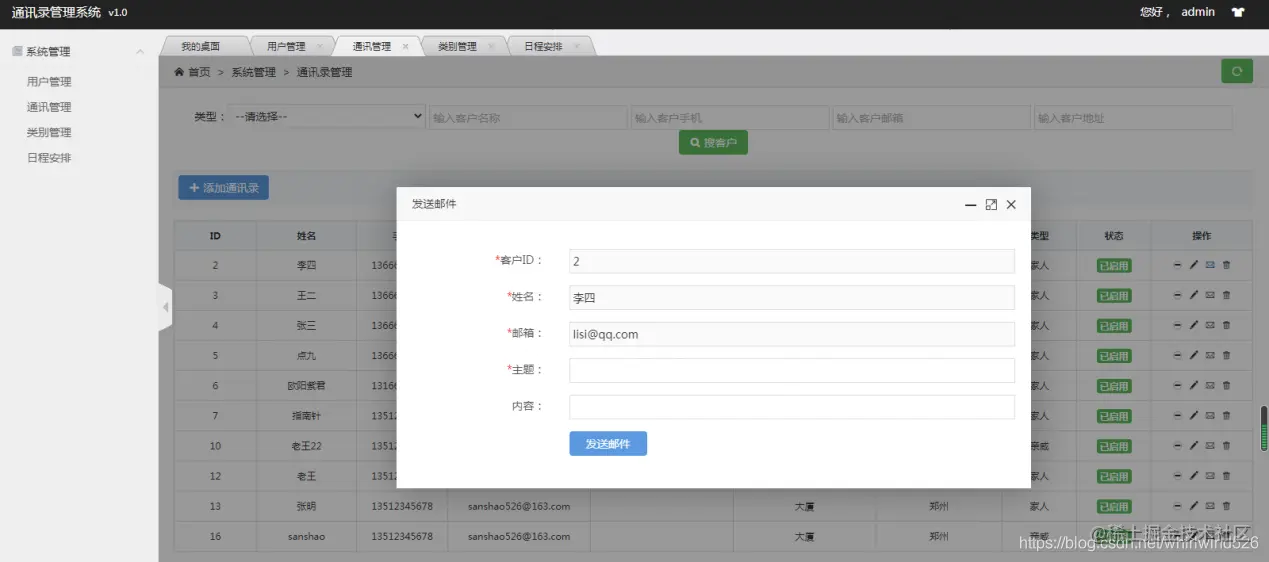Close the 发送邮件 dialog
Screen dimensions: 1269x562
[x=1011, y=204]
